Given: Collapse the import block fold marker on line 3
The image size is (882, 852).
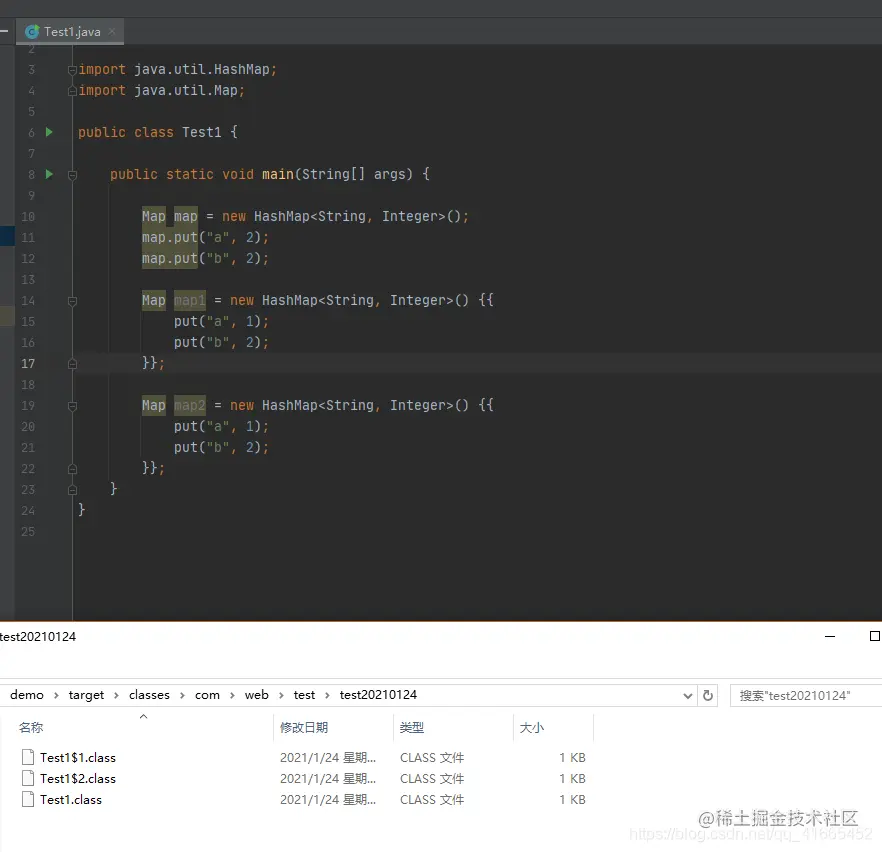Looking at the screenshot, I should point(72,70).
